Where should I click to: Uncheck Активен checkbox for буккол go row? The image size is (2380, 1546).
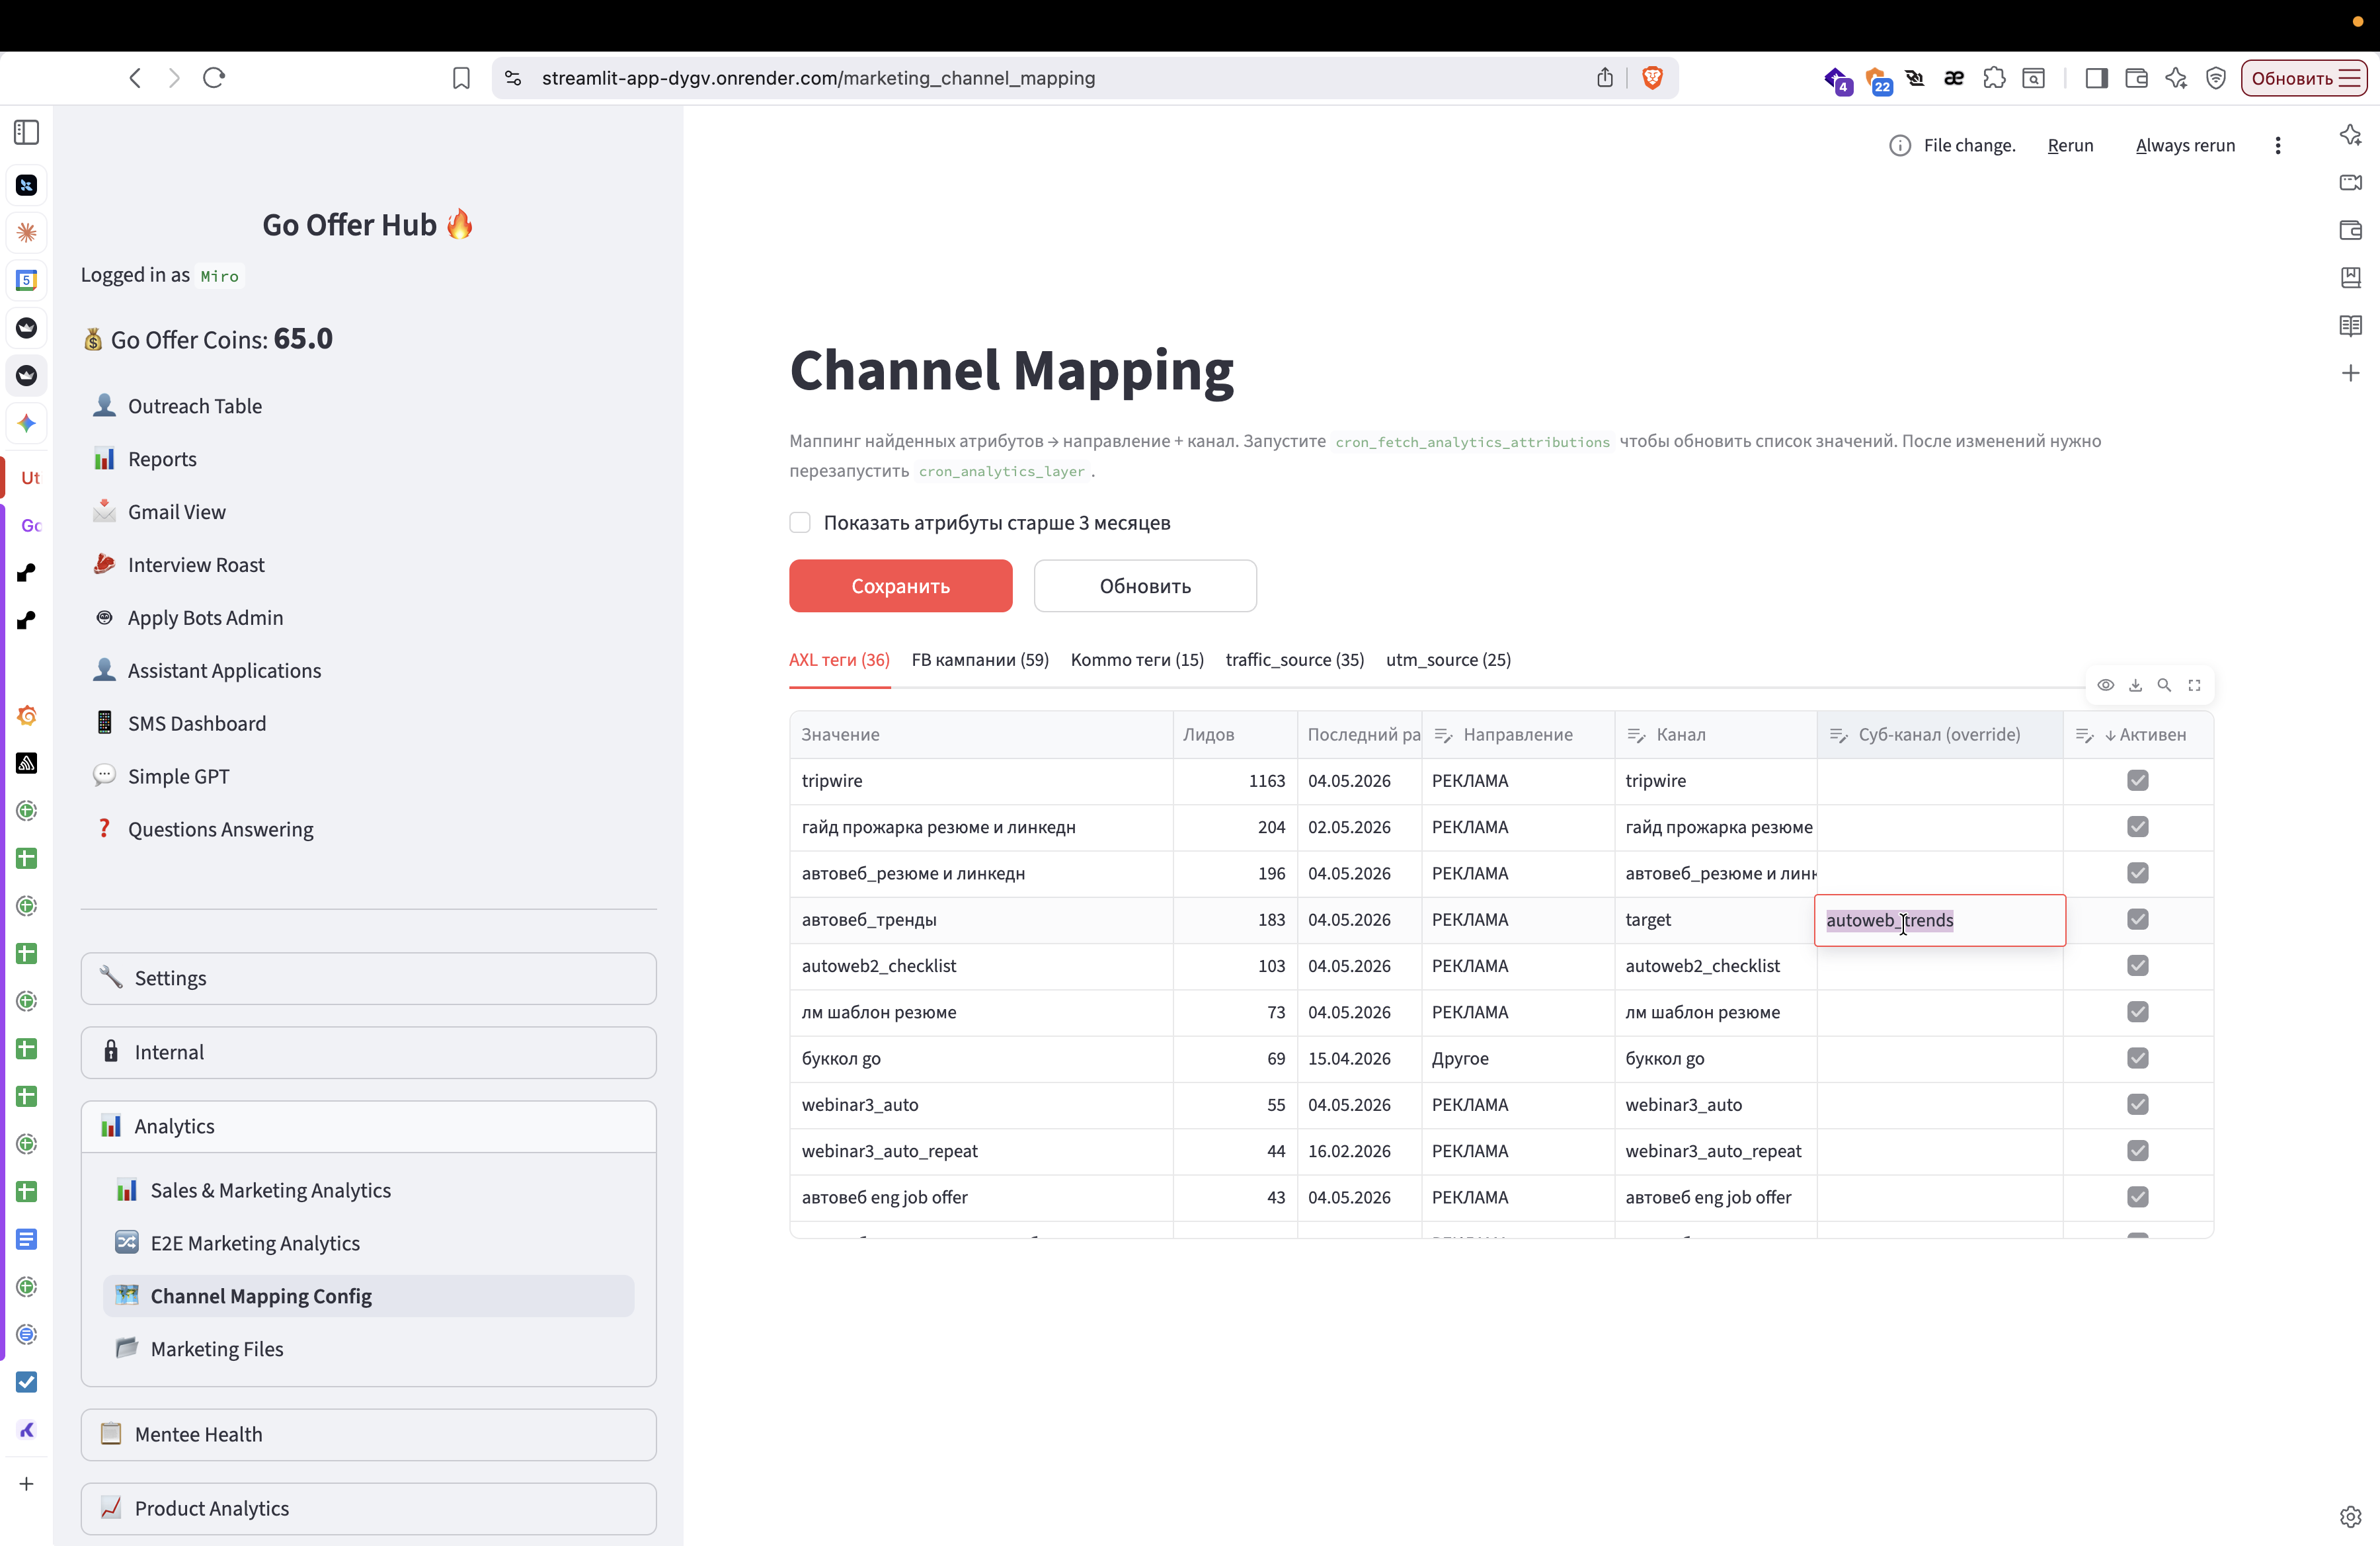(2138, 1058)
